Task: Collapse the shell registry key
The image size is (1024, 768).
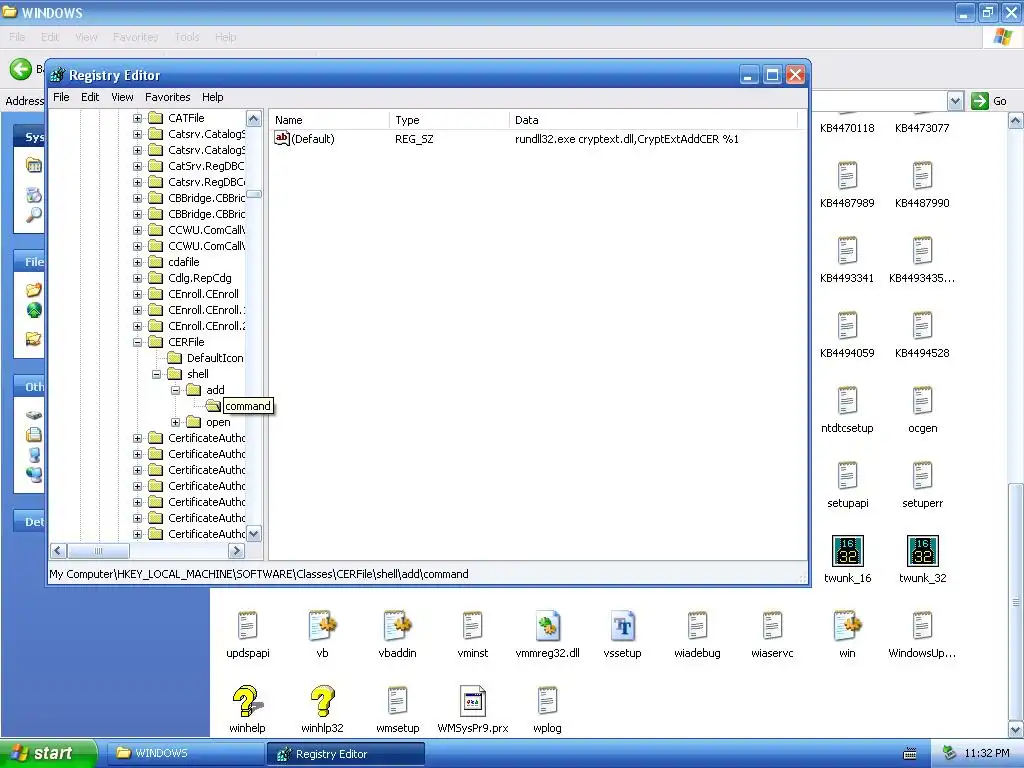Action: (156, 374)
